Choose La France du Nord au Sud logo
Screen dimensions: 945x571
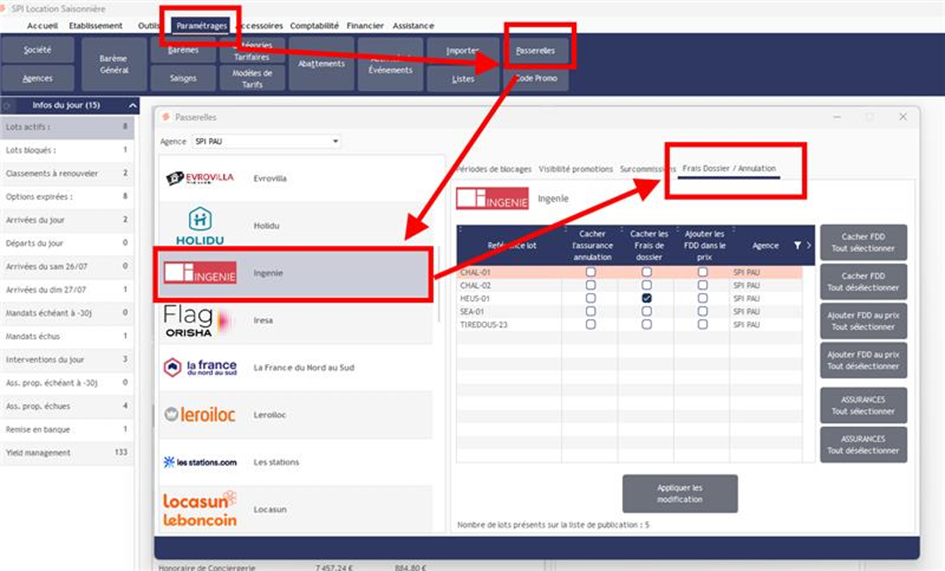tap(200, 368)
